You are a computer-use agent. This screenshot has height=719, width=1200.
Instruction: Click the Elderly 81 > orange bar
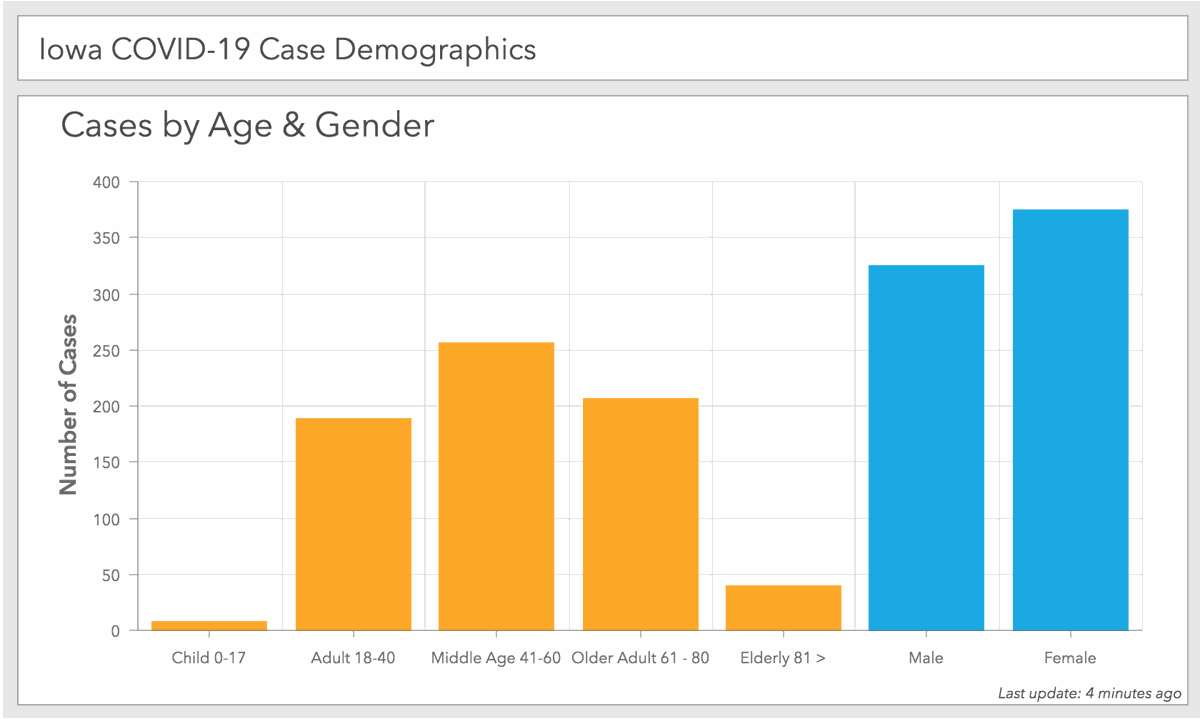783,607
